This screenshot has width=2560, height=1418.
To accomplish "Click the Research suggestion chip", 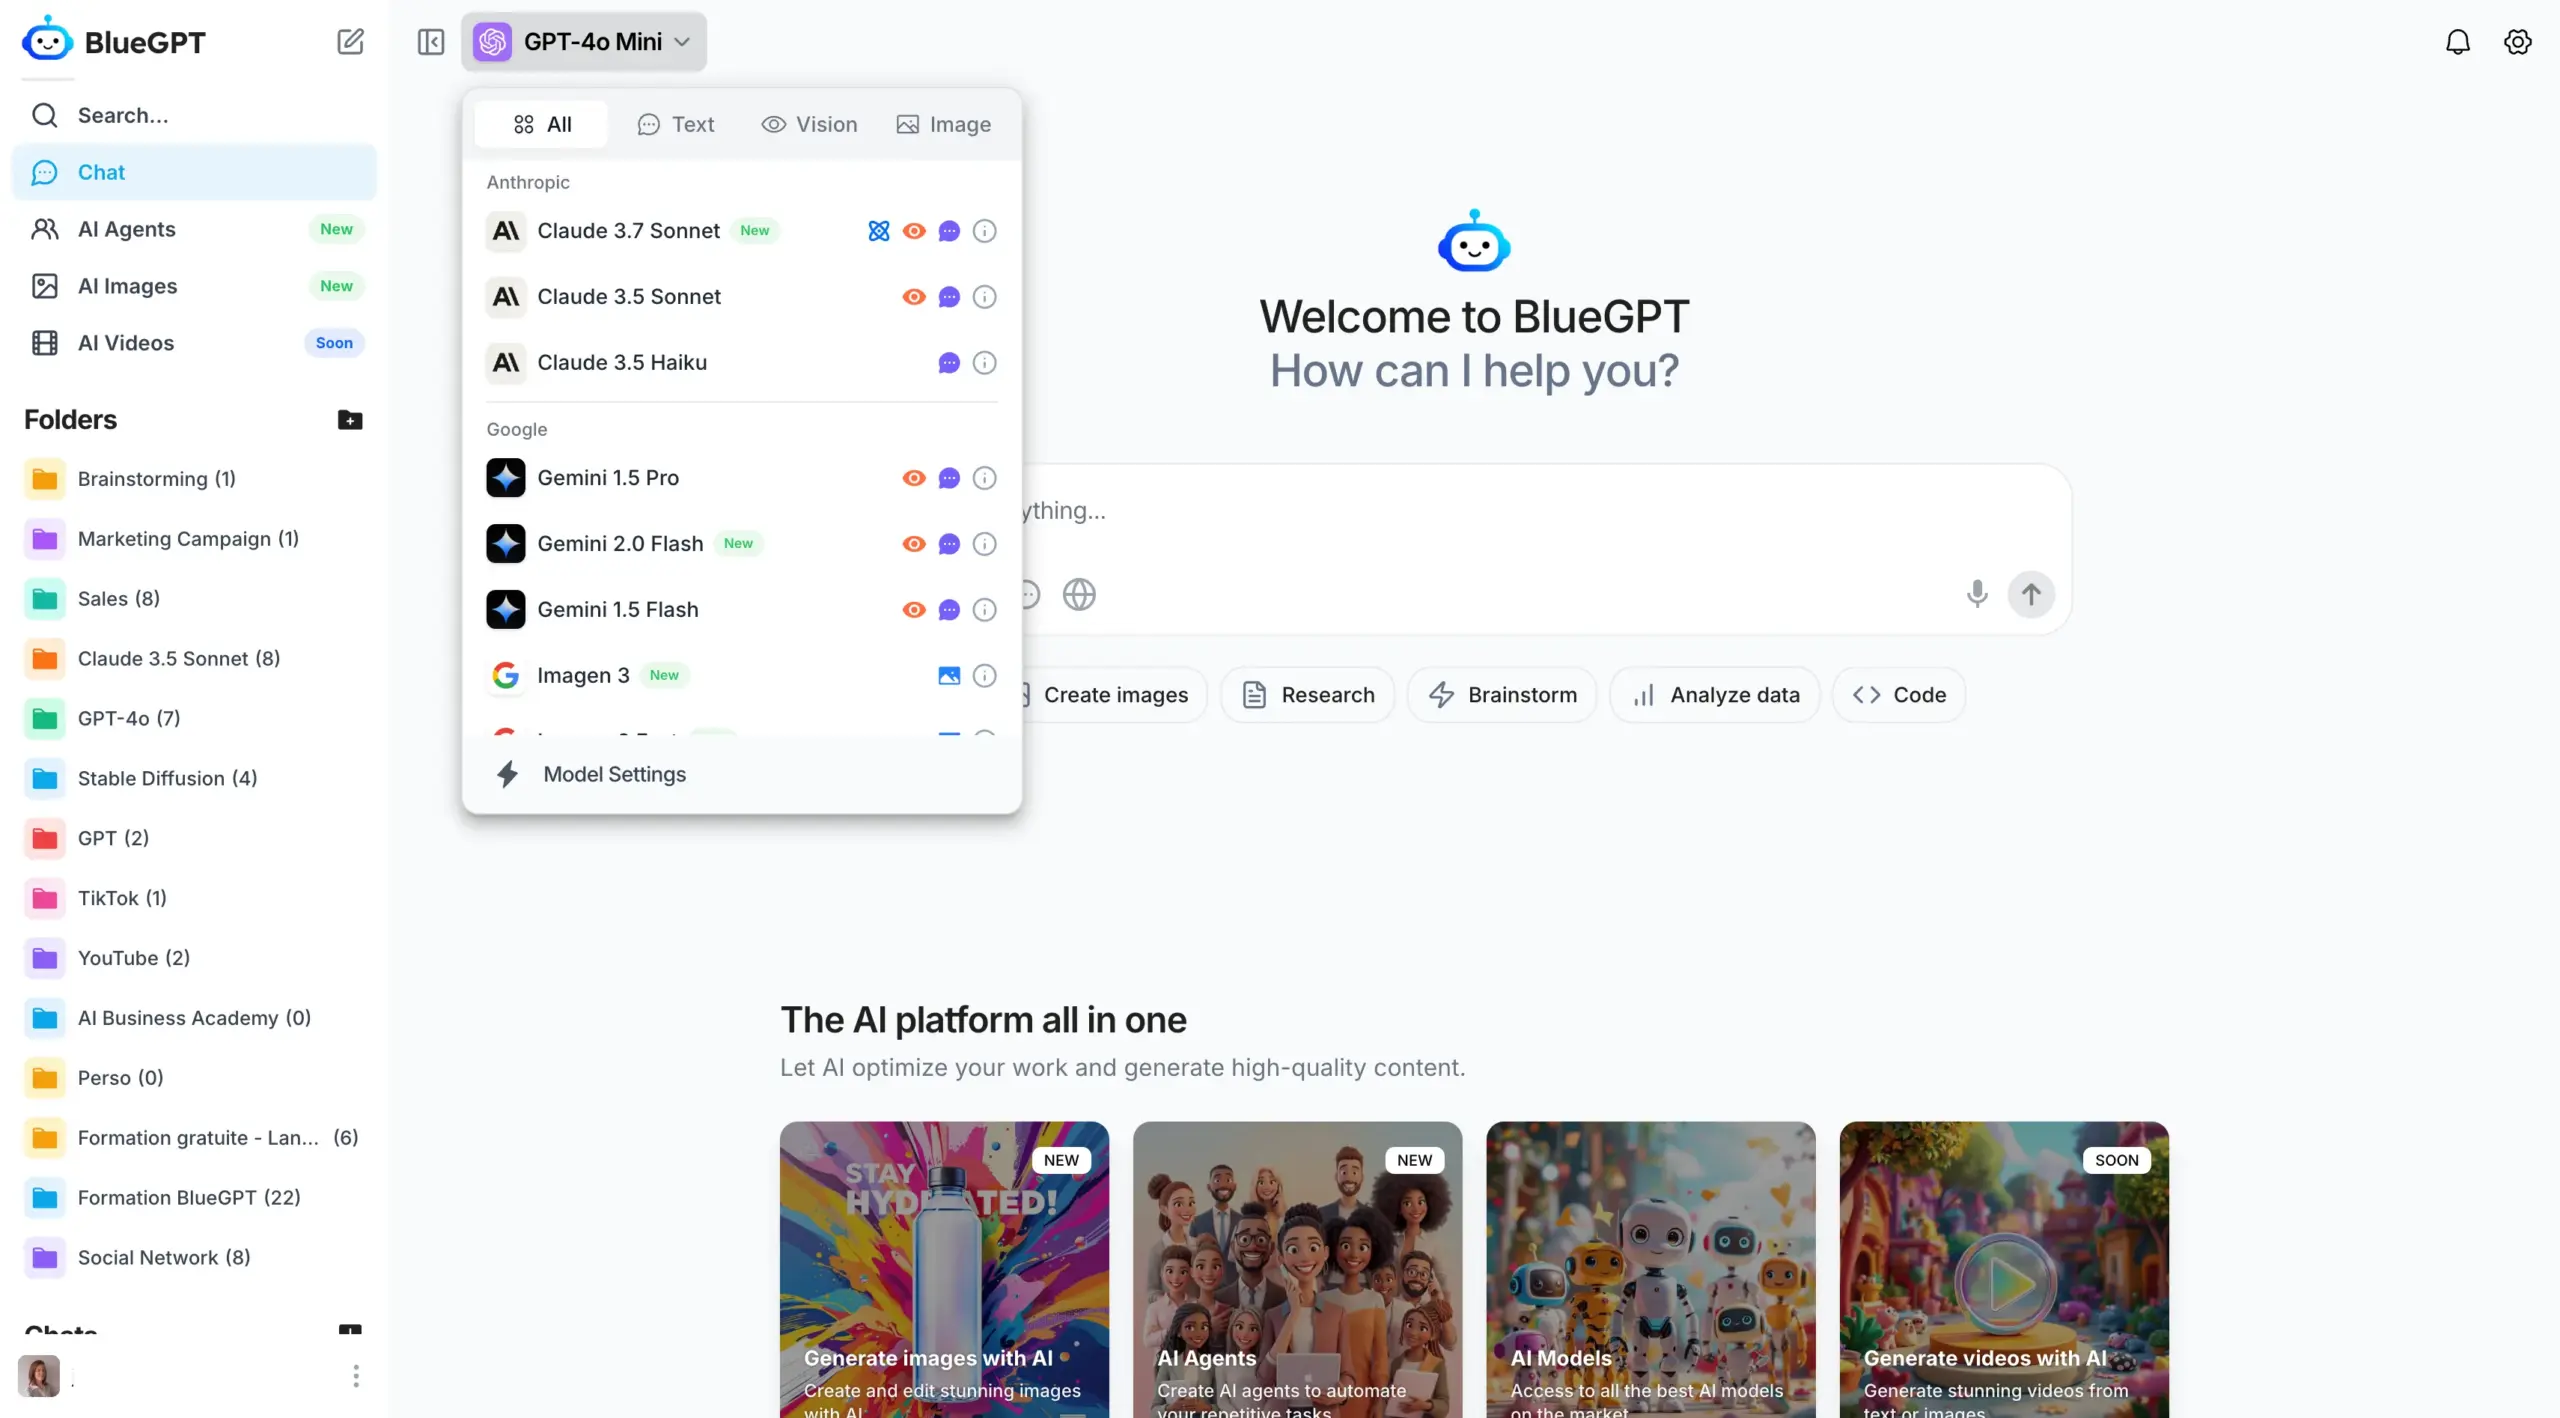I will click(x=1308, y=695).
